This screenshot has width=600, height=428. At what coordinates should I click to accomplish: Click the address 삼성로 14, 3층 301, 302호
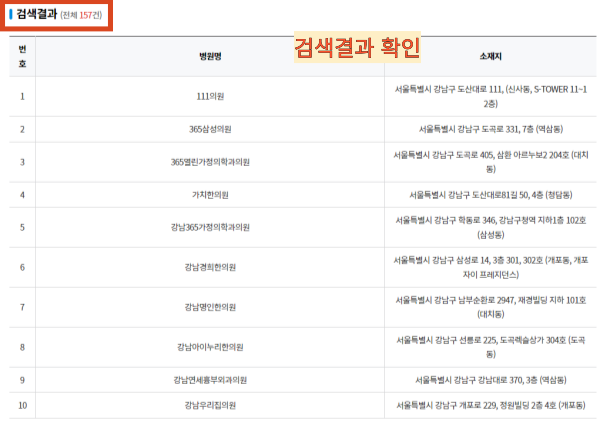[x=491, y=267]
